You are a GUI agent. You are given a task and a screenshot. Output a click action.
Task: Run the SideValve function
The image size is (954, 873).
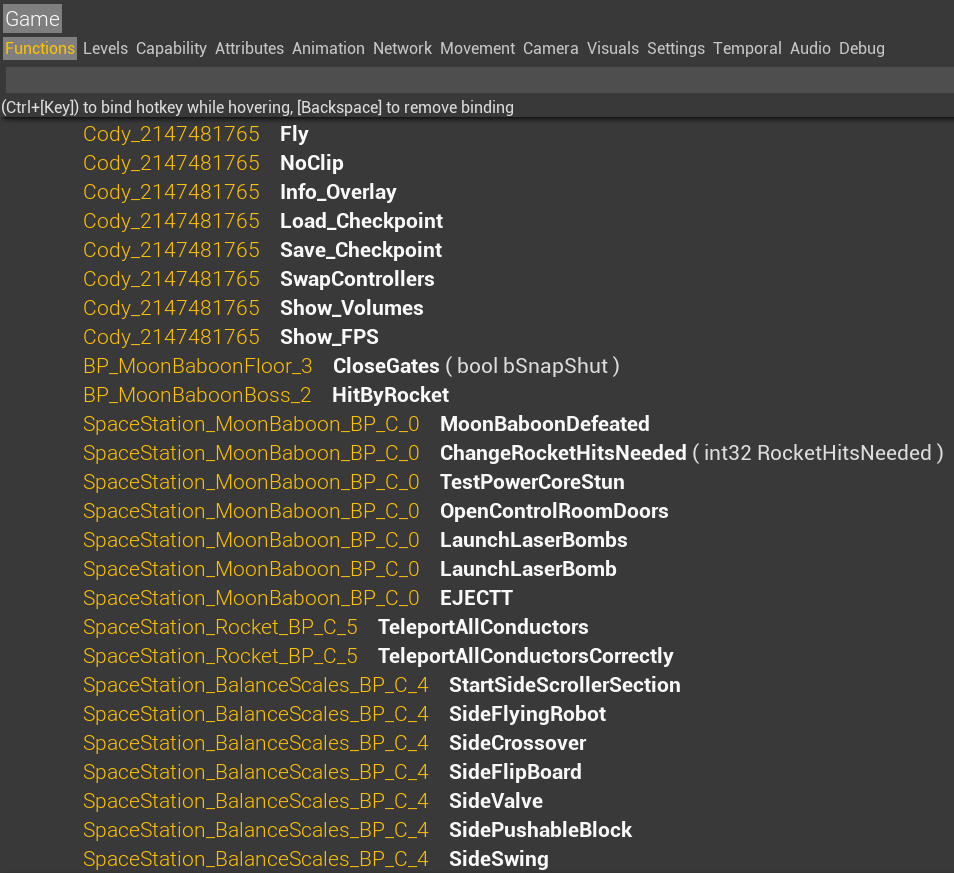click(496, 801)
